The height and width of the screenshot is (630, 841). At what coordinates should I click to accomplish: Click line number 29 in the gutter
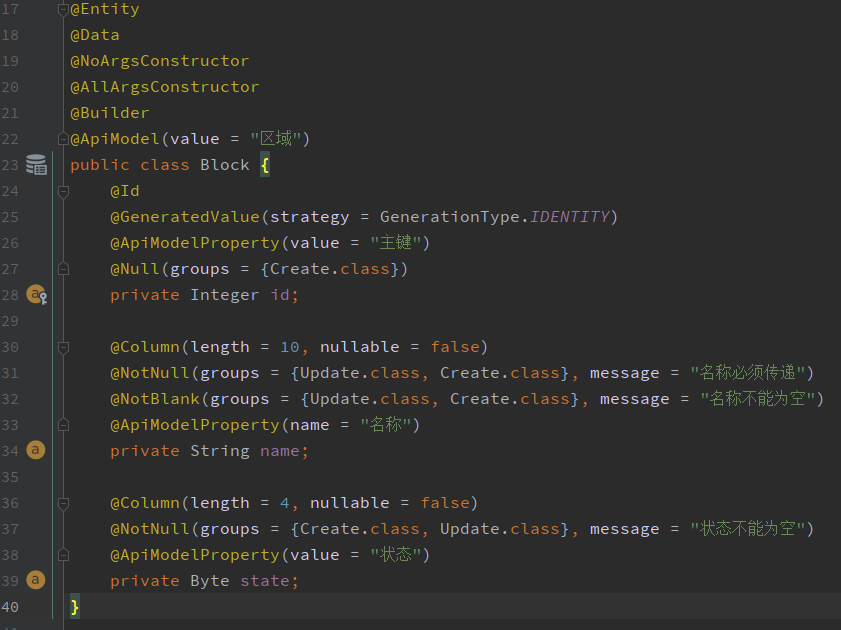pyautogui.click(x=10, y=321)
